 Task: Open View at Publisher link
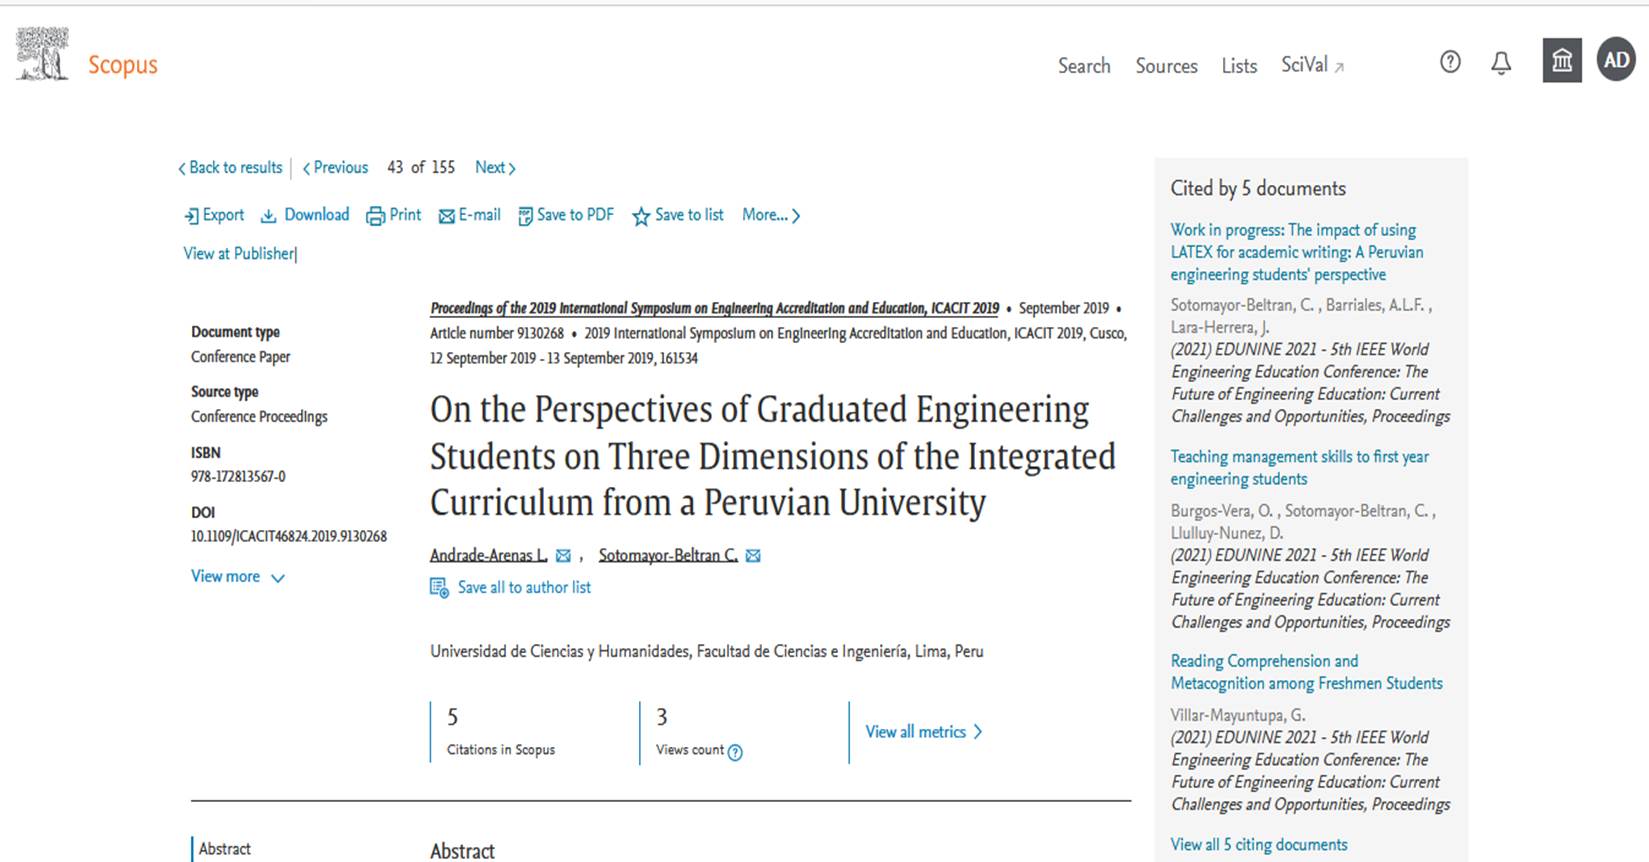pos(239,254)
